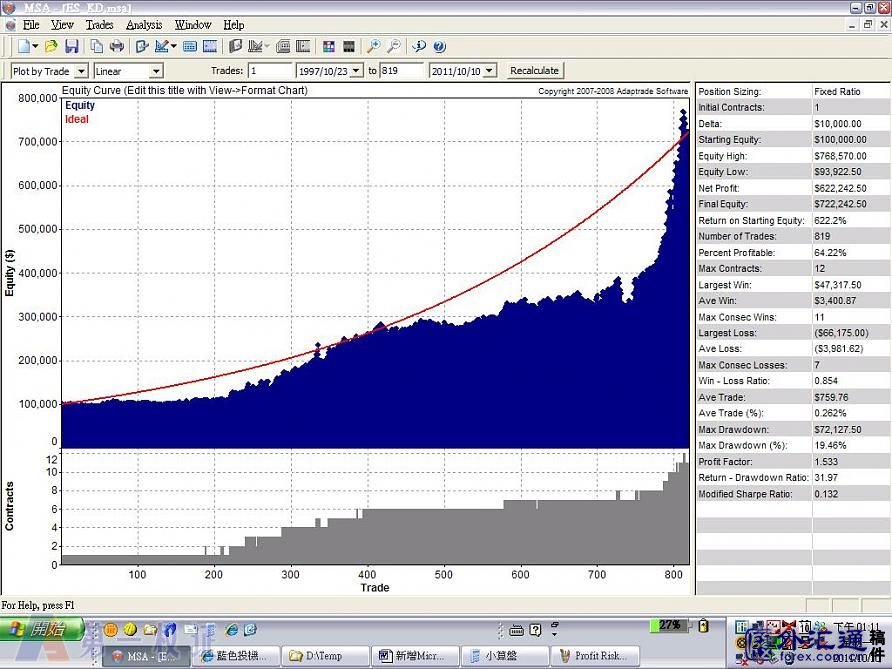892x669 pixels.
Task: Click the Print toolbar icon
Action: pos(117,46)
